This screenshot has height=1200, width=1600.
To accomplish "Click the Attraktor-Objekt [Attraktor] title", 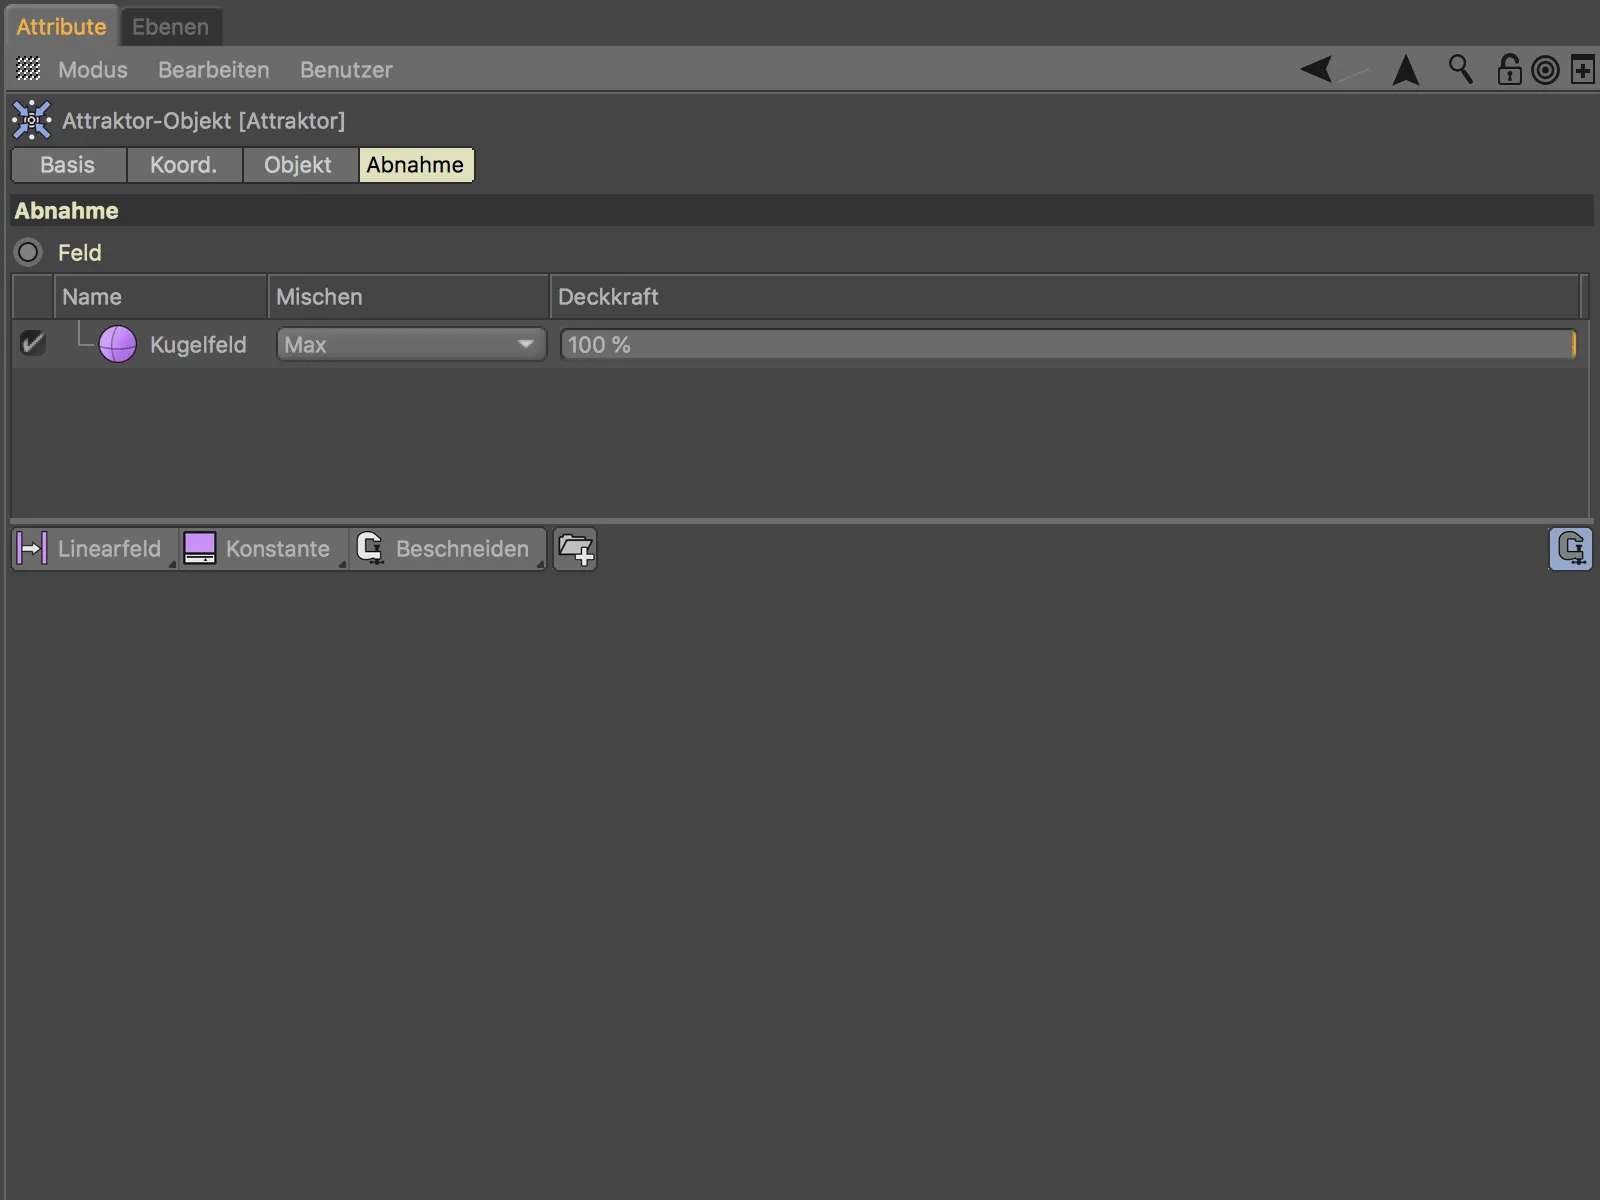I will tap(204, 121).
